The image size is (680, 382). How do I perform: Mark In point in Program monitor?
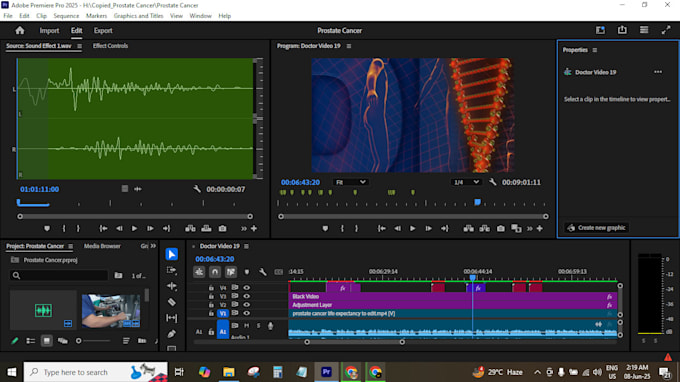pyautogui.click(x=342, y=229)
